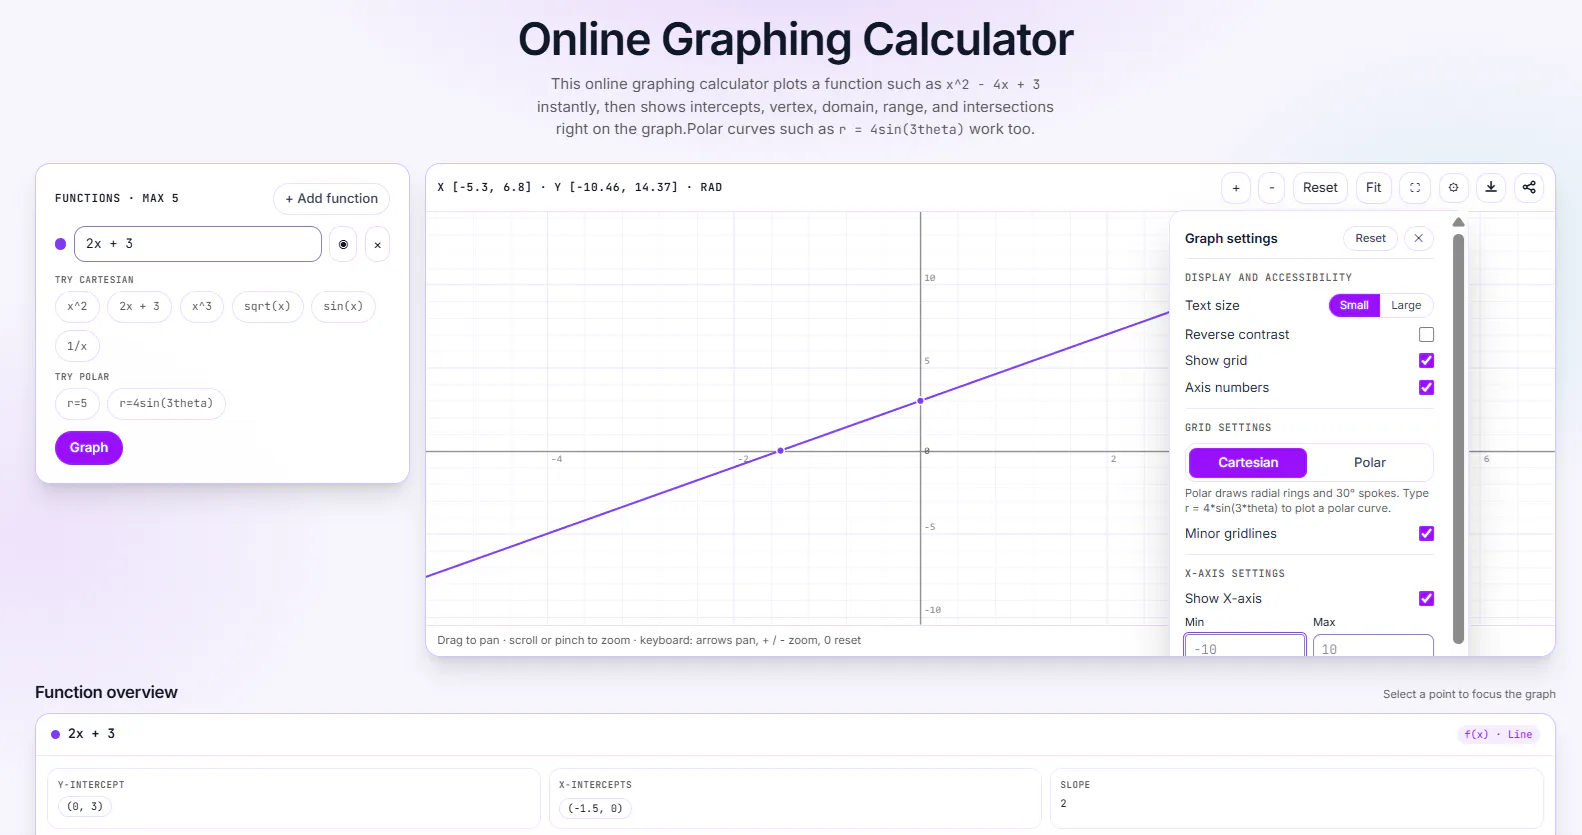
Task: Click the 'f(x) · Line' type badge
Action: pyautogui.click(x=1498, y=734)
